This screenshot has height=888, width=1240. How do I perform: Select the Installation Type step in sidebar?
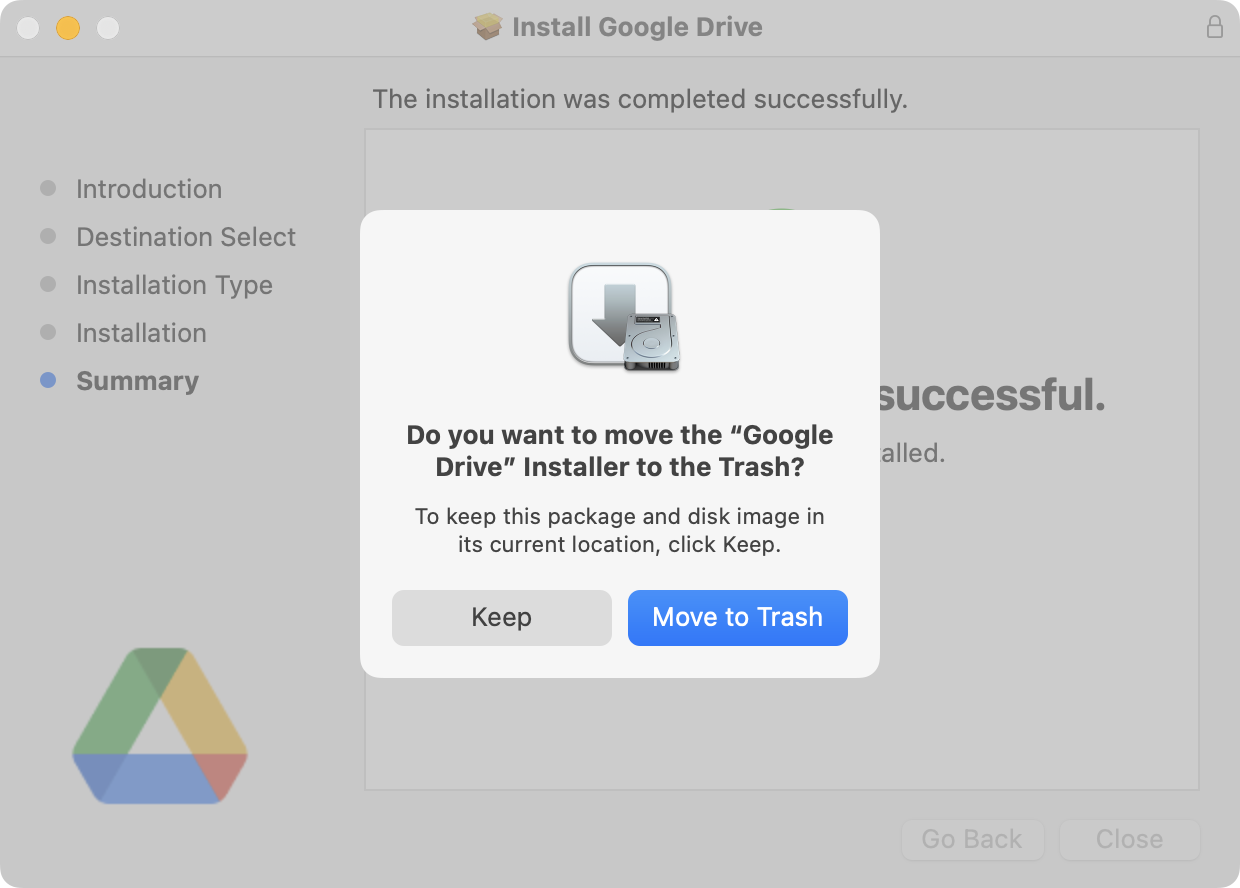coord(173,285)
